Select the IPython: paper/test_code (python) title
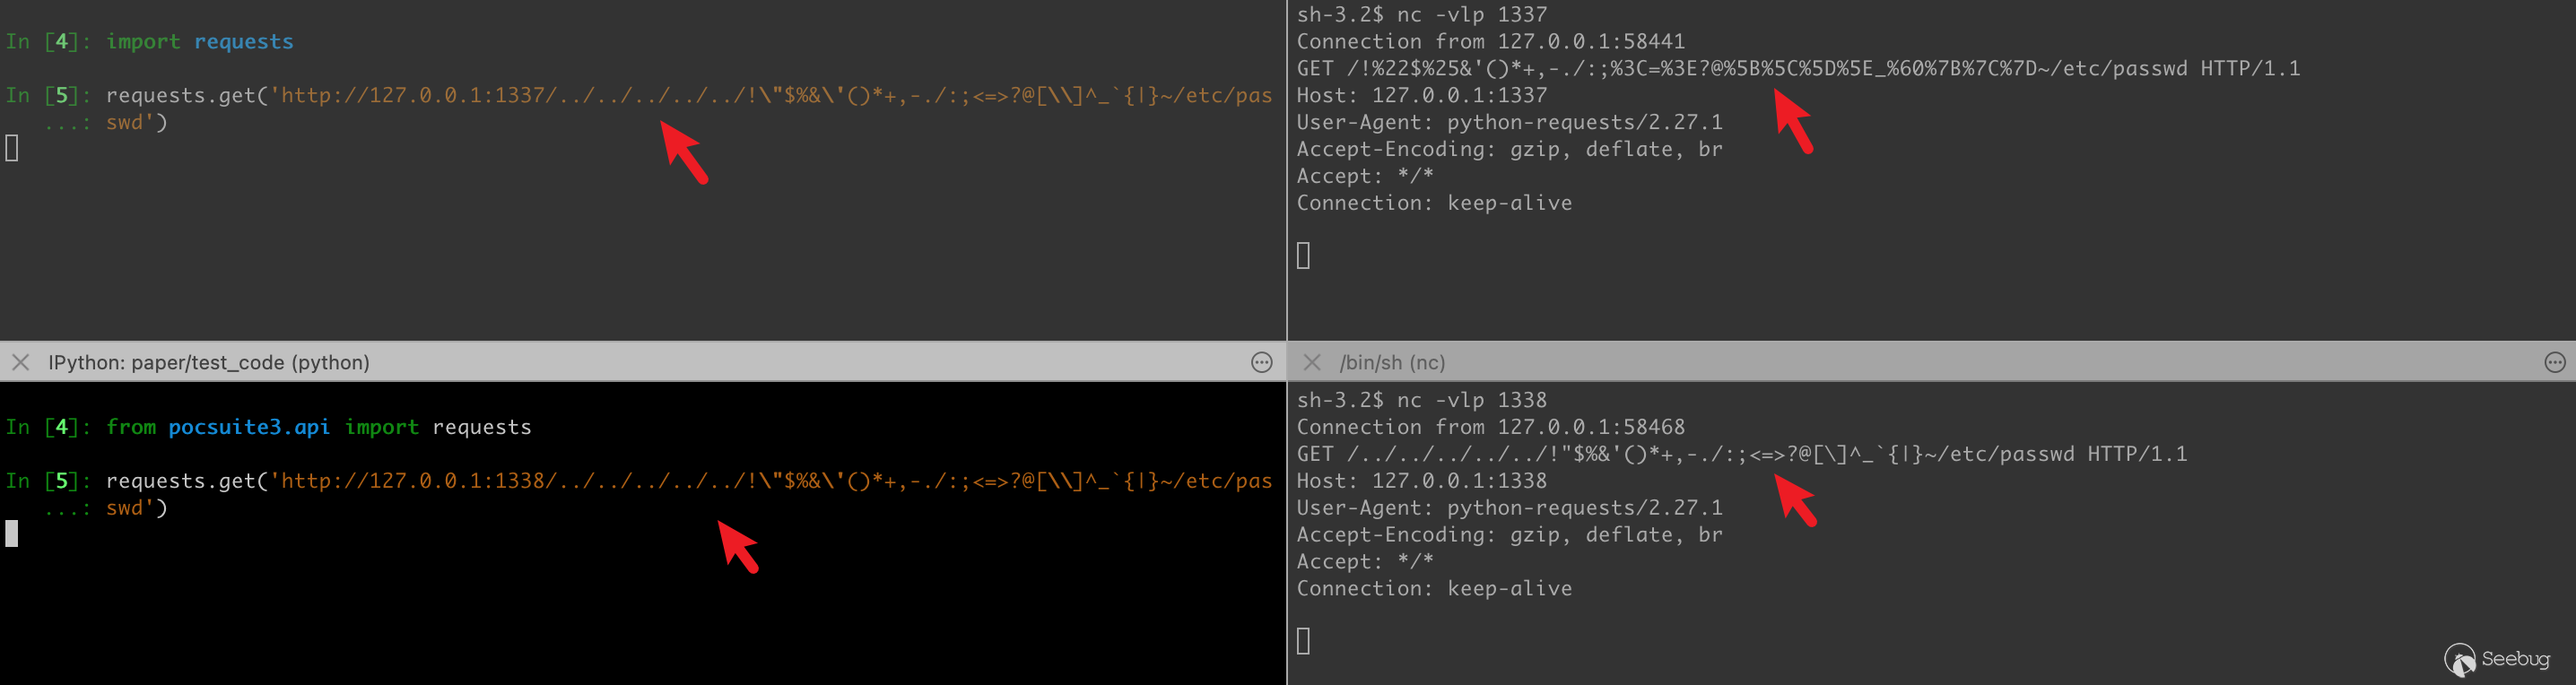The image size is (2576, 685). 209,362
